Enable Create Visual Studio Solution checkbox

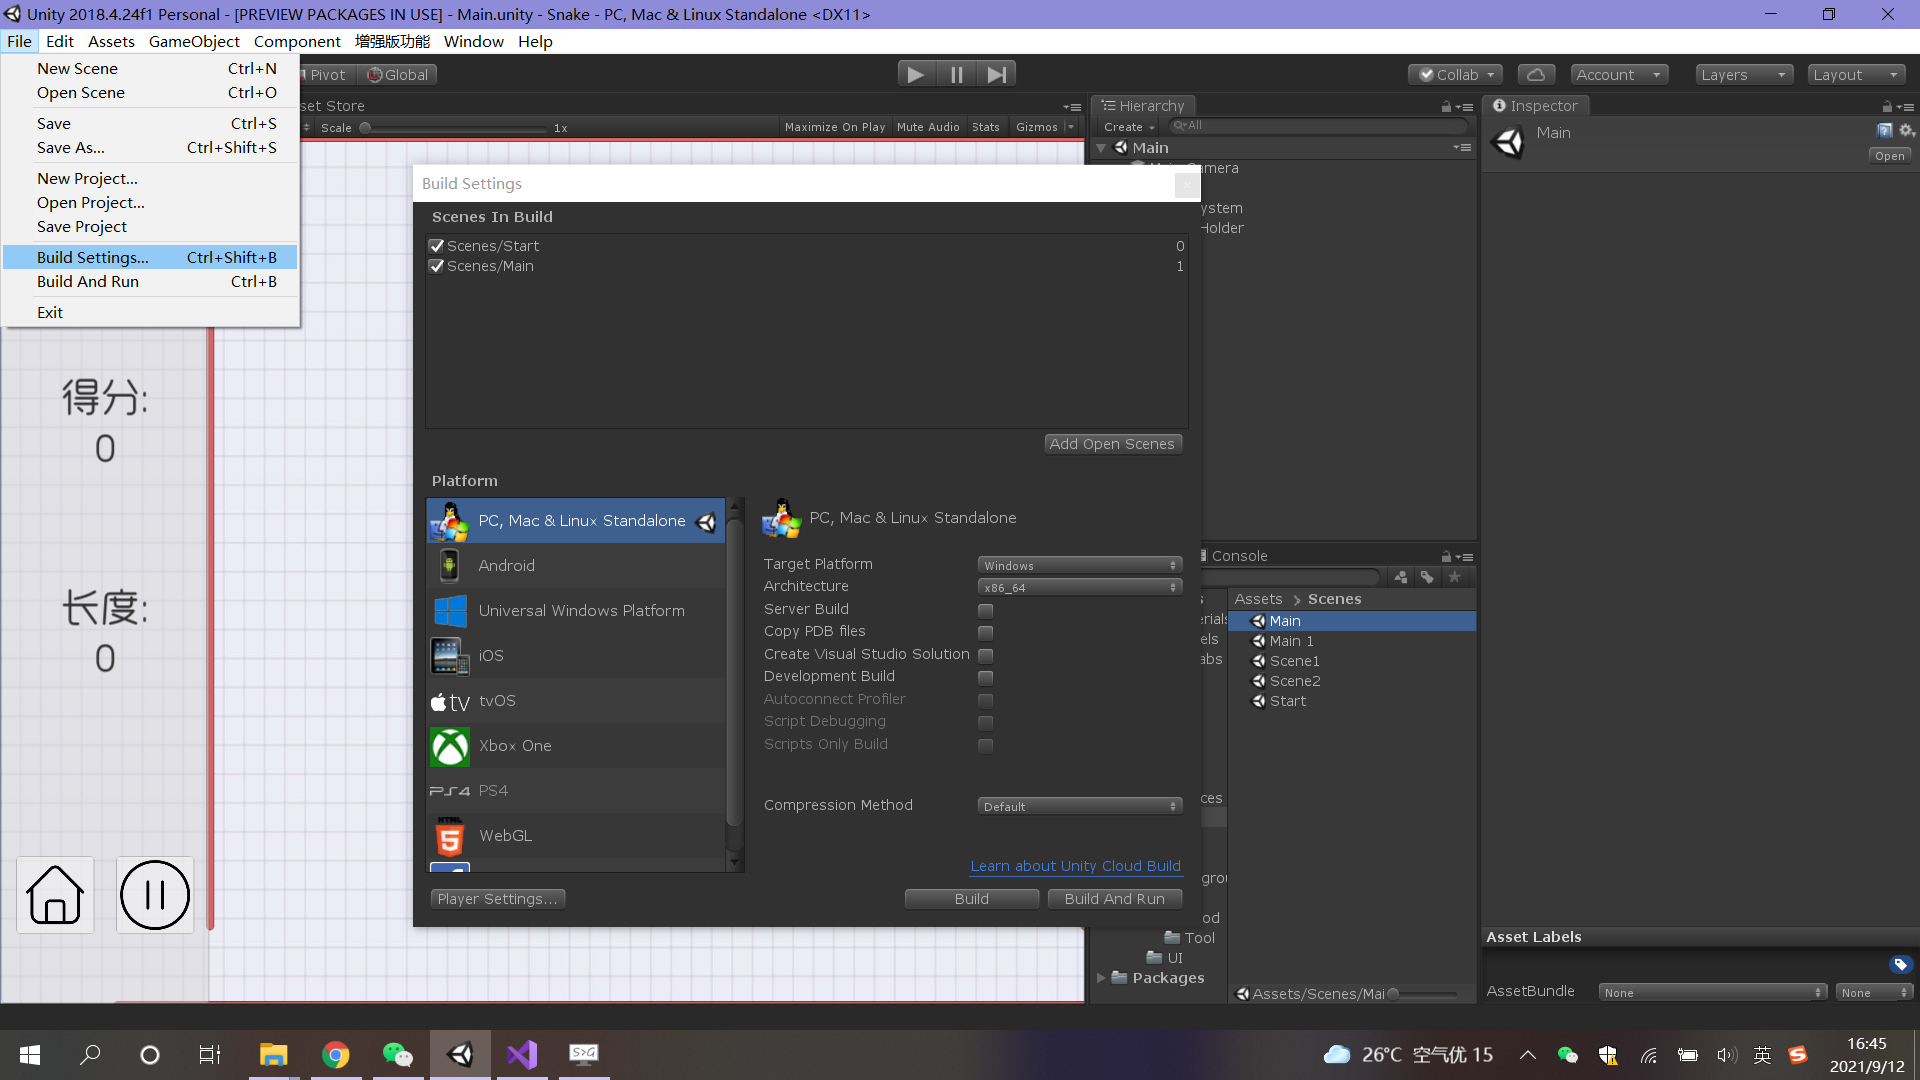[986, 655]
